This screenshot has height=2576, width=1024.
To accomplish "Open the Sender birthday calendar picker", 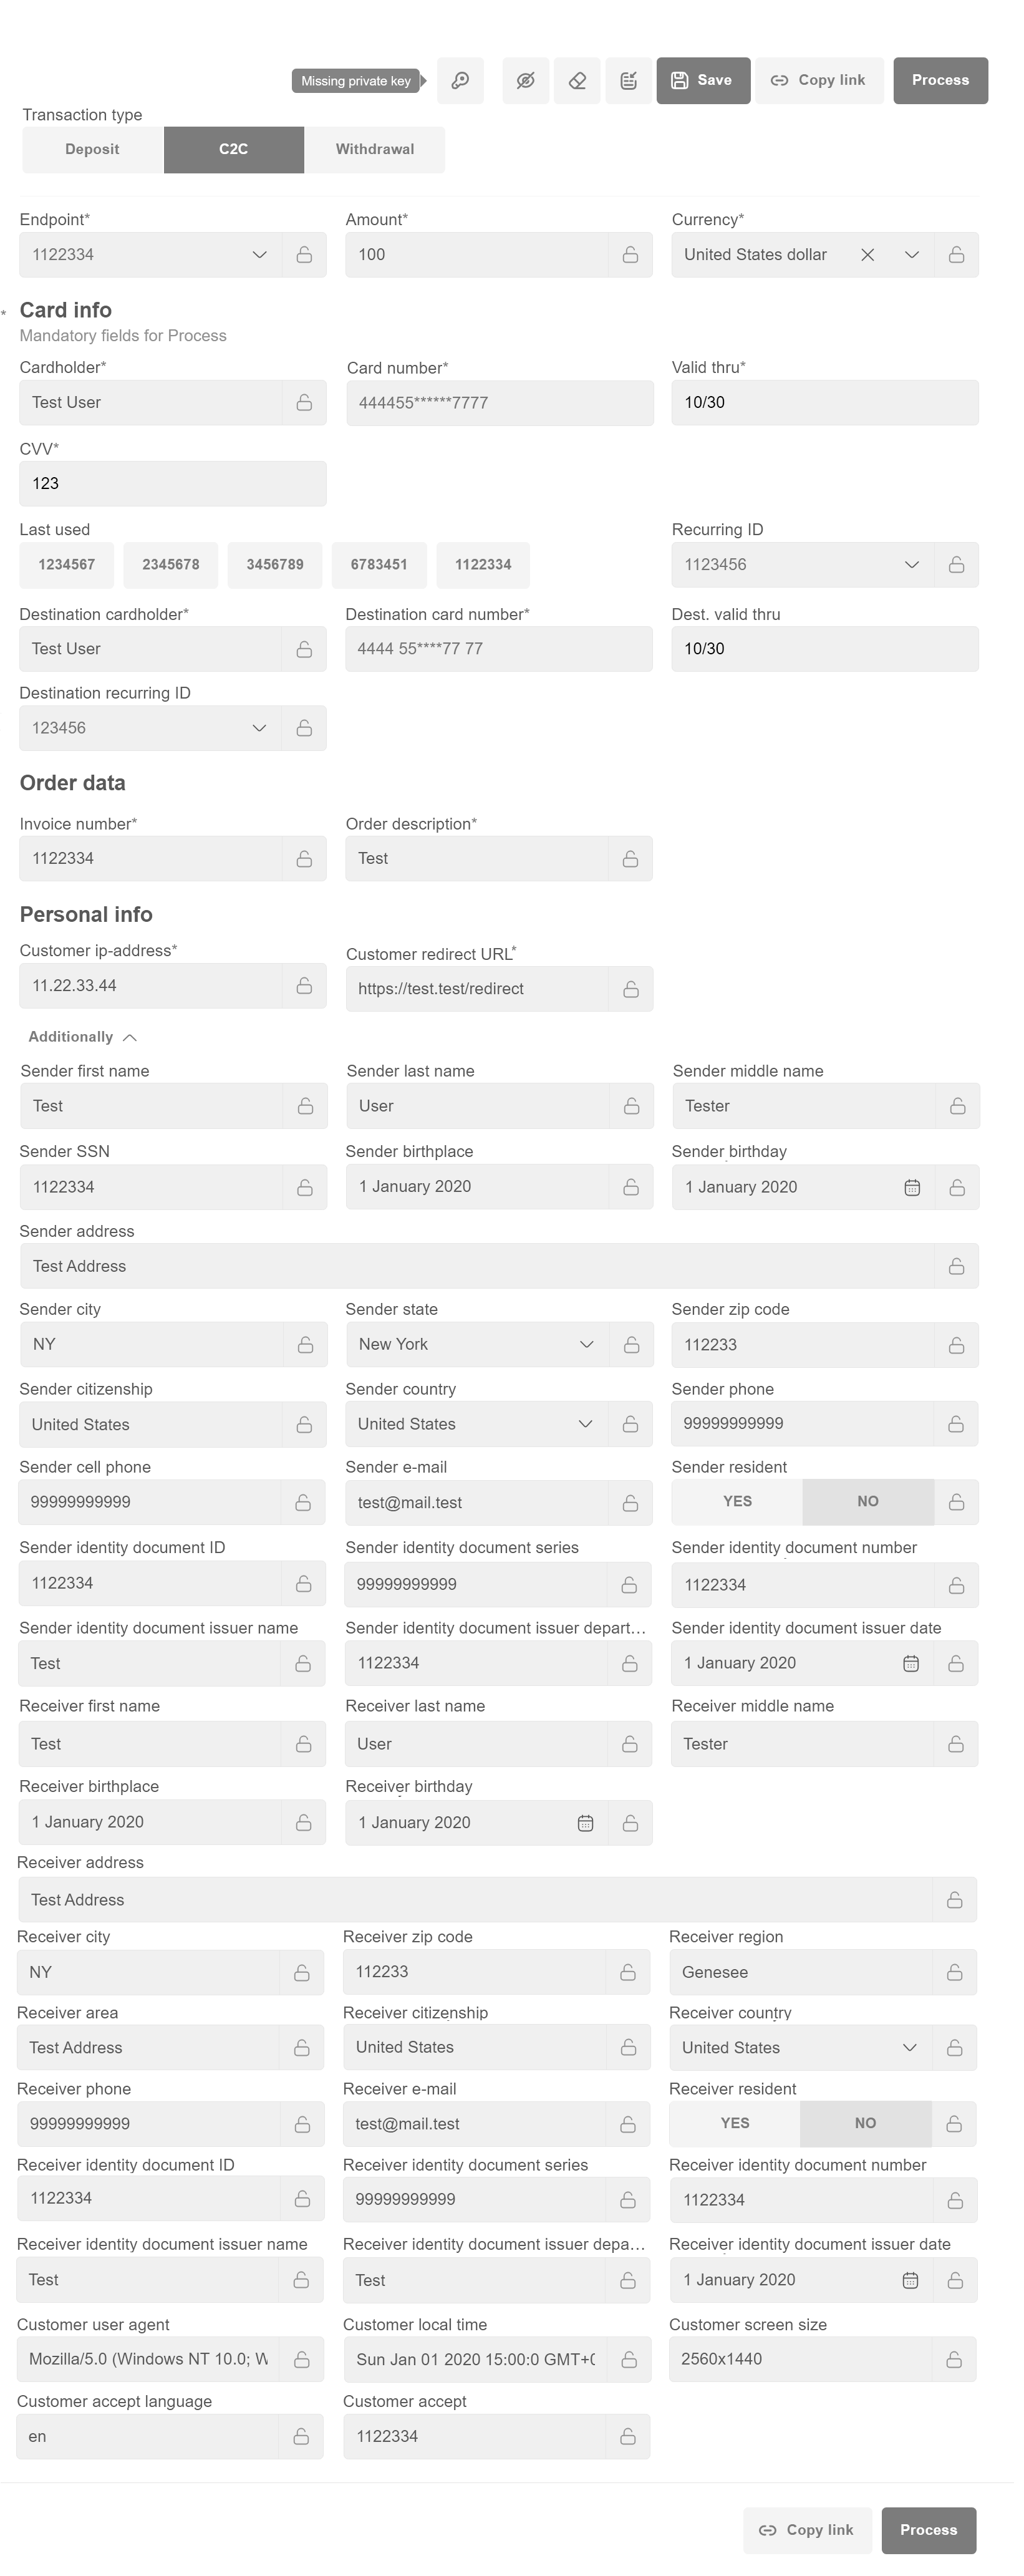I will [x=912, y=1187].
